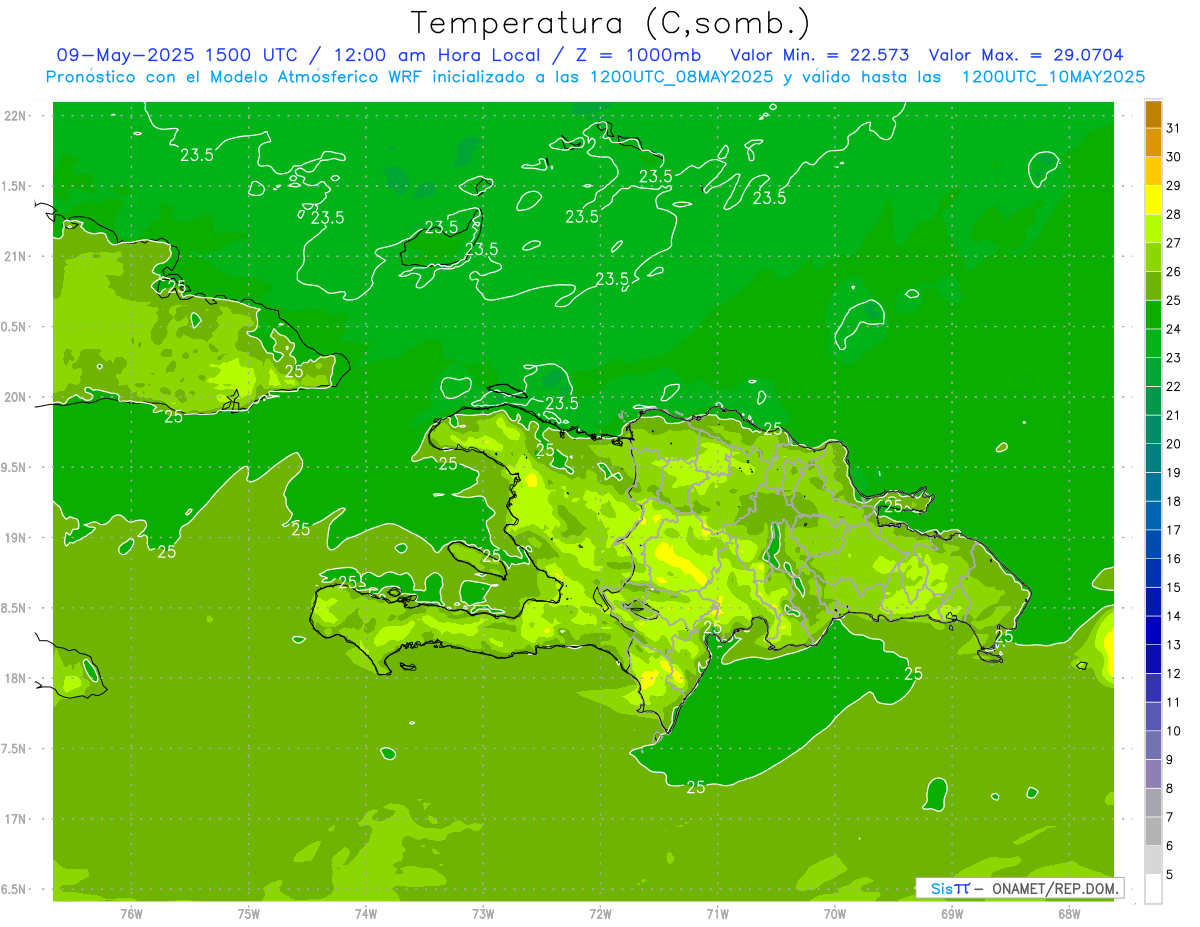This screenshot has width=1200, height=927.
Task: Click the title 'Temperatura (C,somb.)'
Action: coord(611,23)
